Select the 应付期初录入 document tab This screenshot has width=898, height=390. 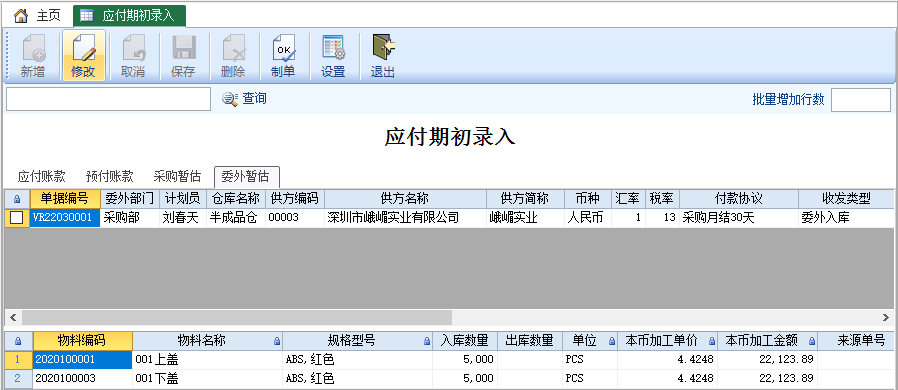pos(129,15)
